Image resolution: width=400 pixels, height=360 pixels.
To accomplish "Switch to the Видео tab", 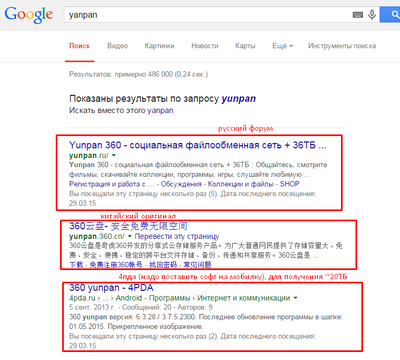I will [x=117, y=46].
